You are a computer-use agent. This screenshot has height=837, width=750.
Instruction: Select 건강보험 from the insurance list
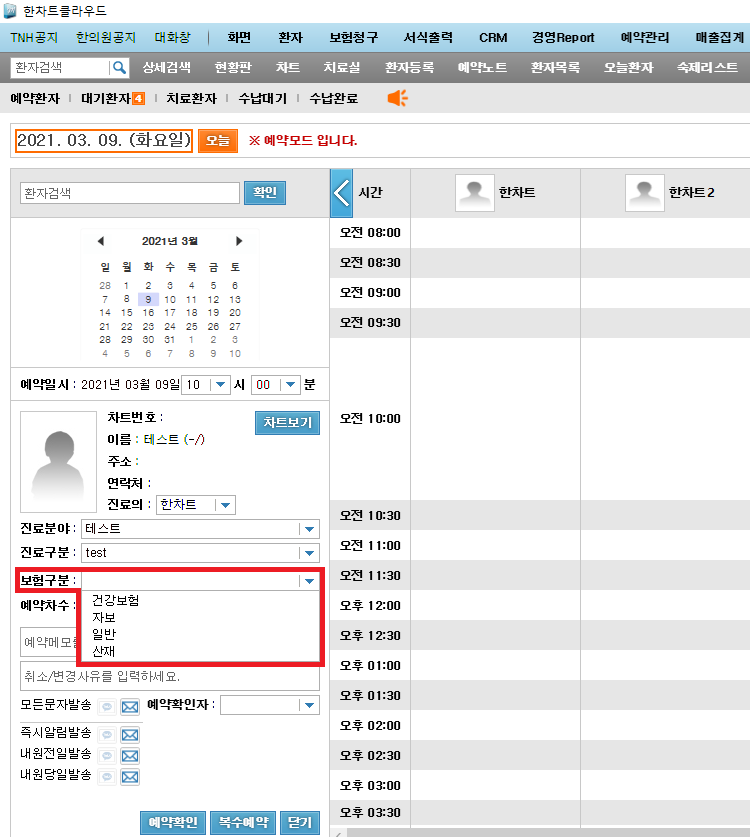[115, 600]
